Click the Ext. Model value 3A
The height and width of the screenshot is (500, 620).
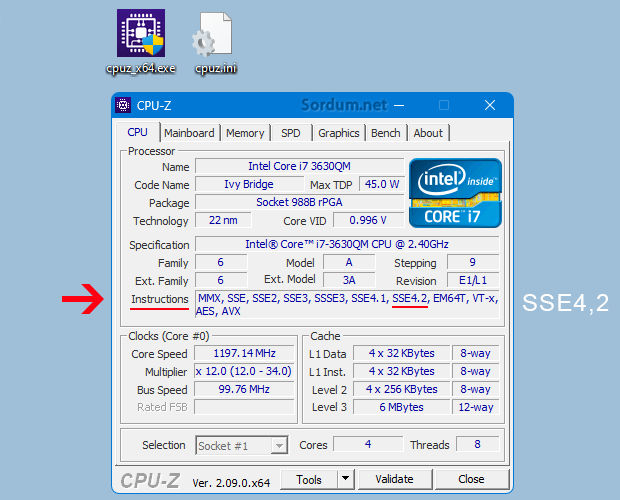point(349,280)
